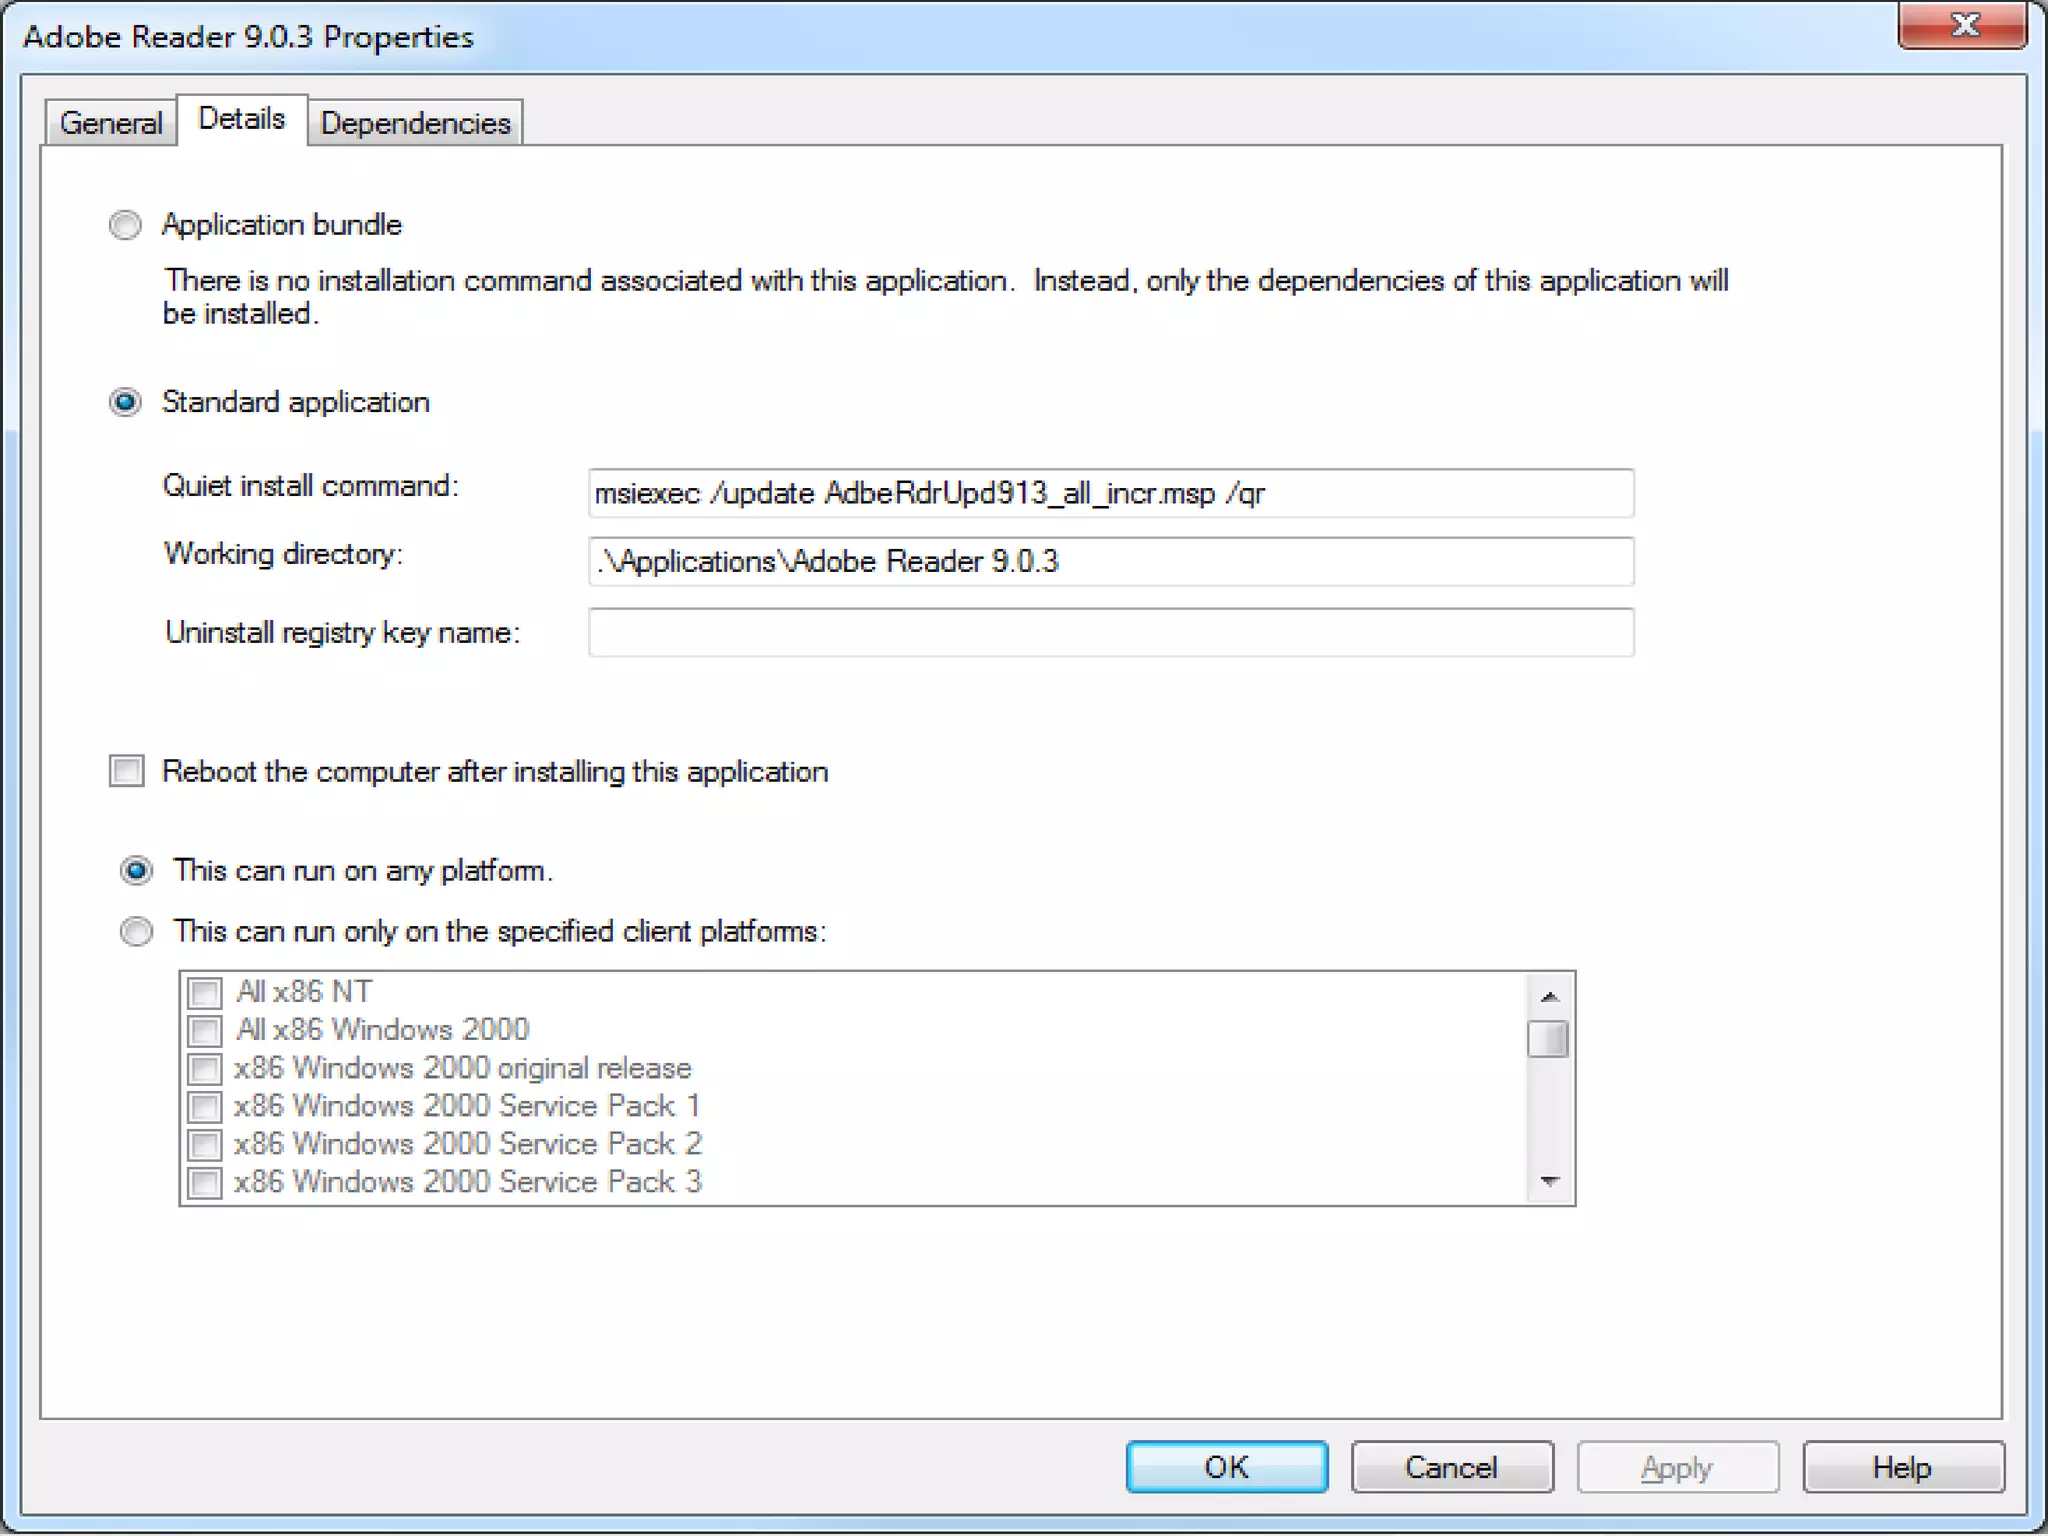Close the Adobe Reader Properties dialog
The width and height of the screenshot is (2048, 1536).
pos(1963,26)
